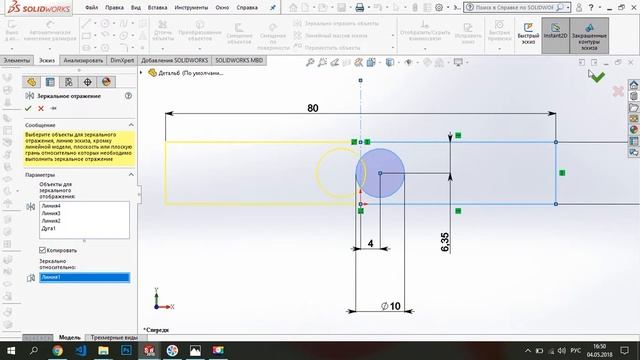Open File Explorer folder icon in task pane
640x360 pixels.
tap(633, 107)
